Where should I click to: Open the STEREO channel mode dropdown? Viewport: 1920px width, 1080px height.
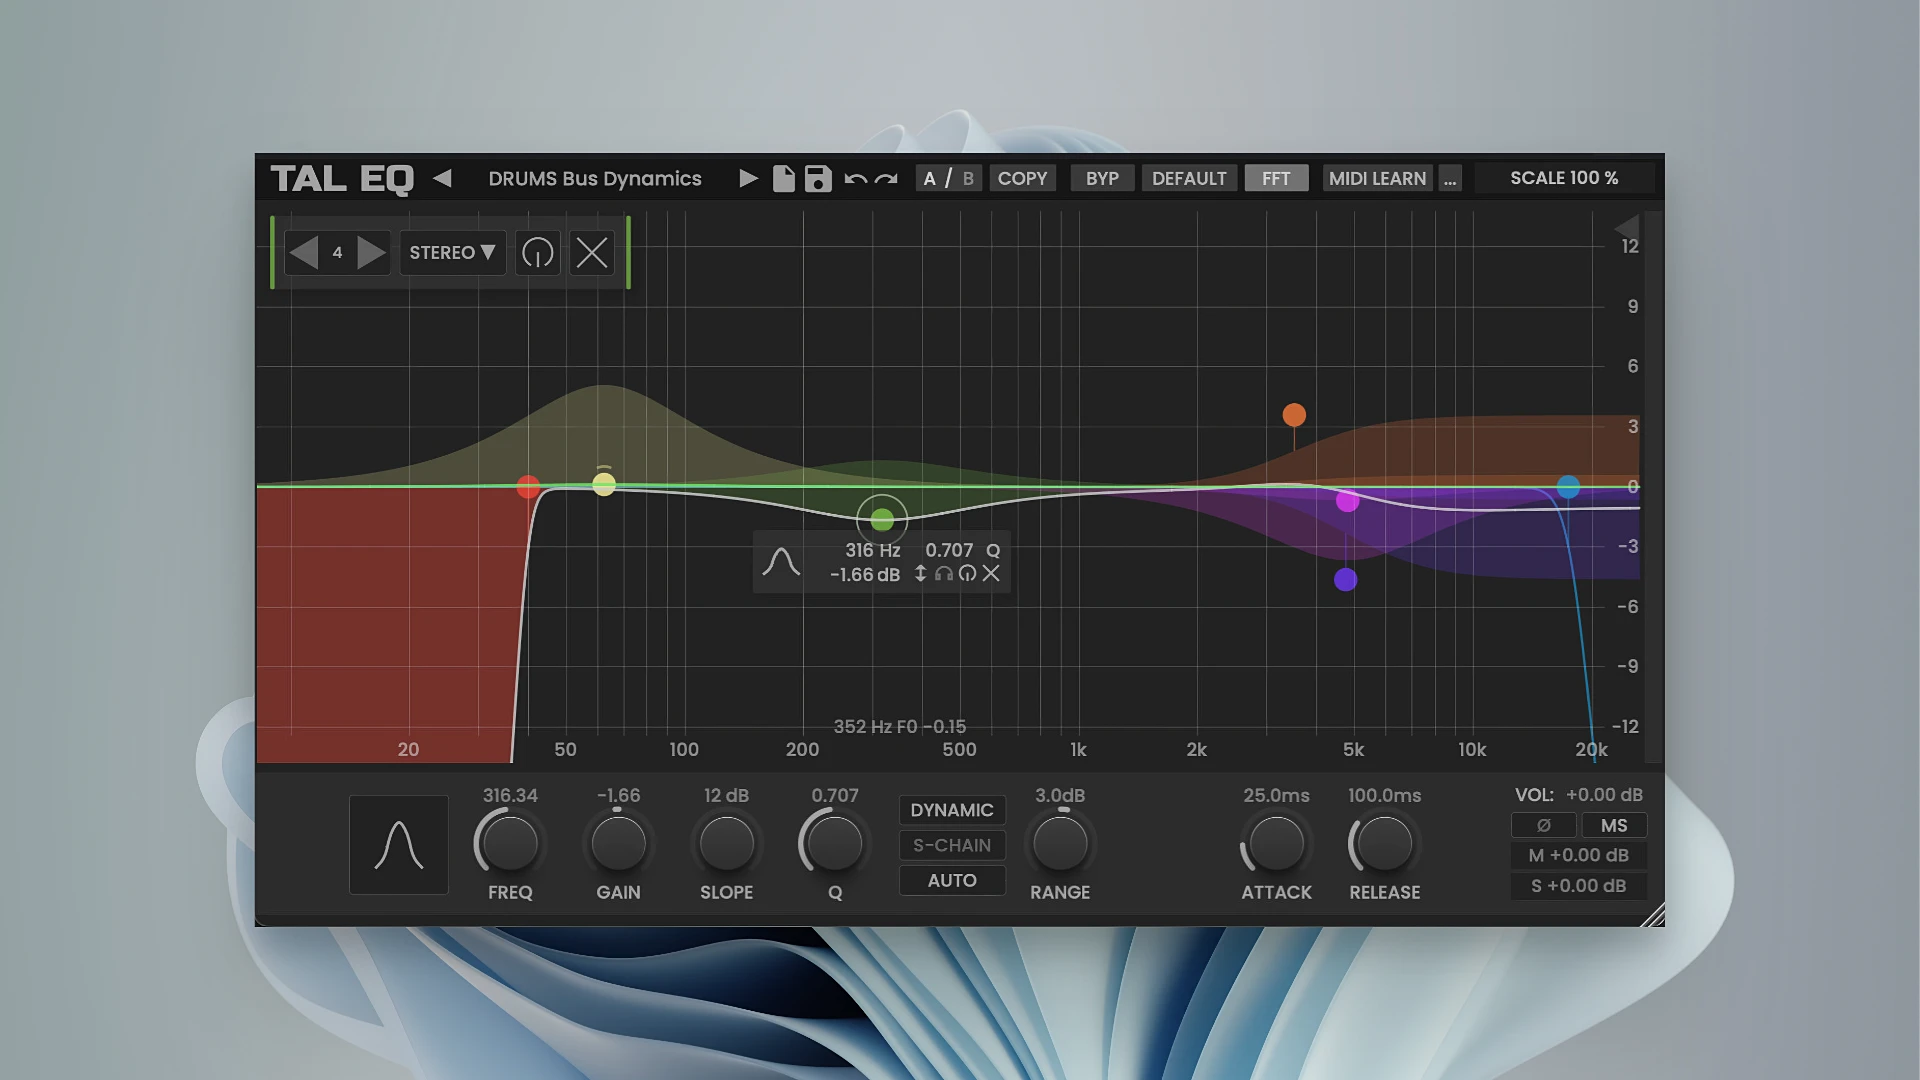coord(452,253)
